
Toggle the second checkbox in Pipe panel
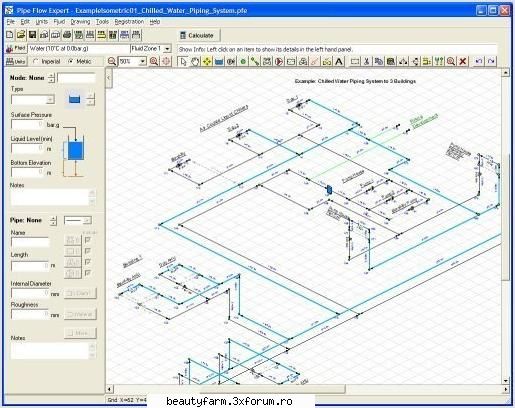[x=88, y=251]
